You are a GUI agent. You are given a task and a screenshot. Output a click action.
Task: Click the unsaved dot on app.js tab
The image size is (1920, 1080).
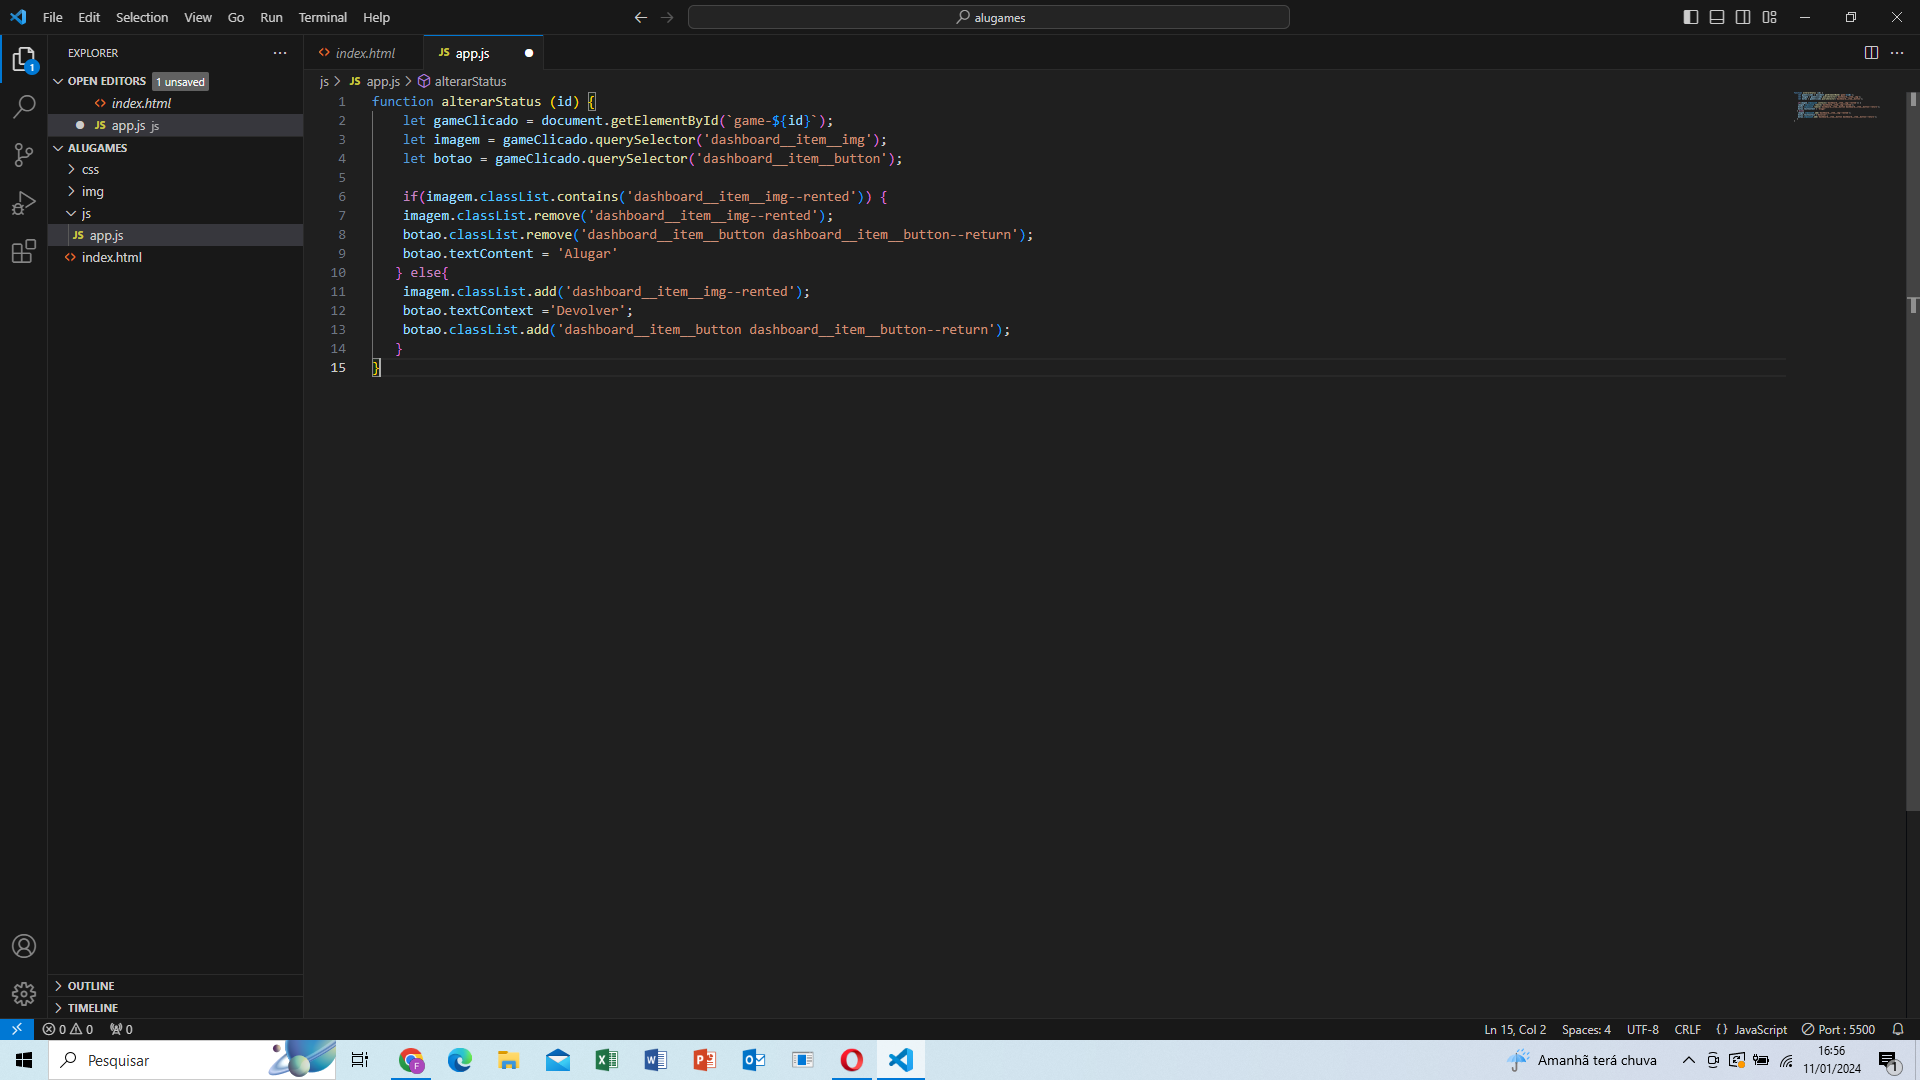[x=529, y=53]
